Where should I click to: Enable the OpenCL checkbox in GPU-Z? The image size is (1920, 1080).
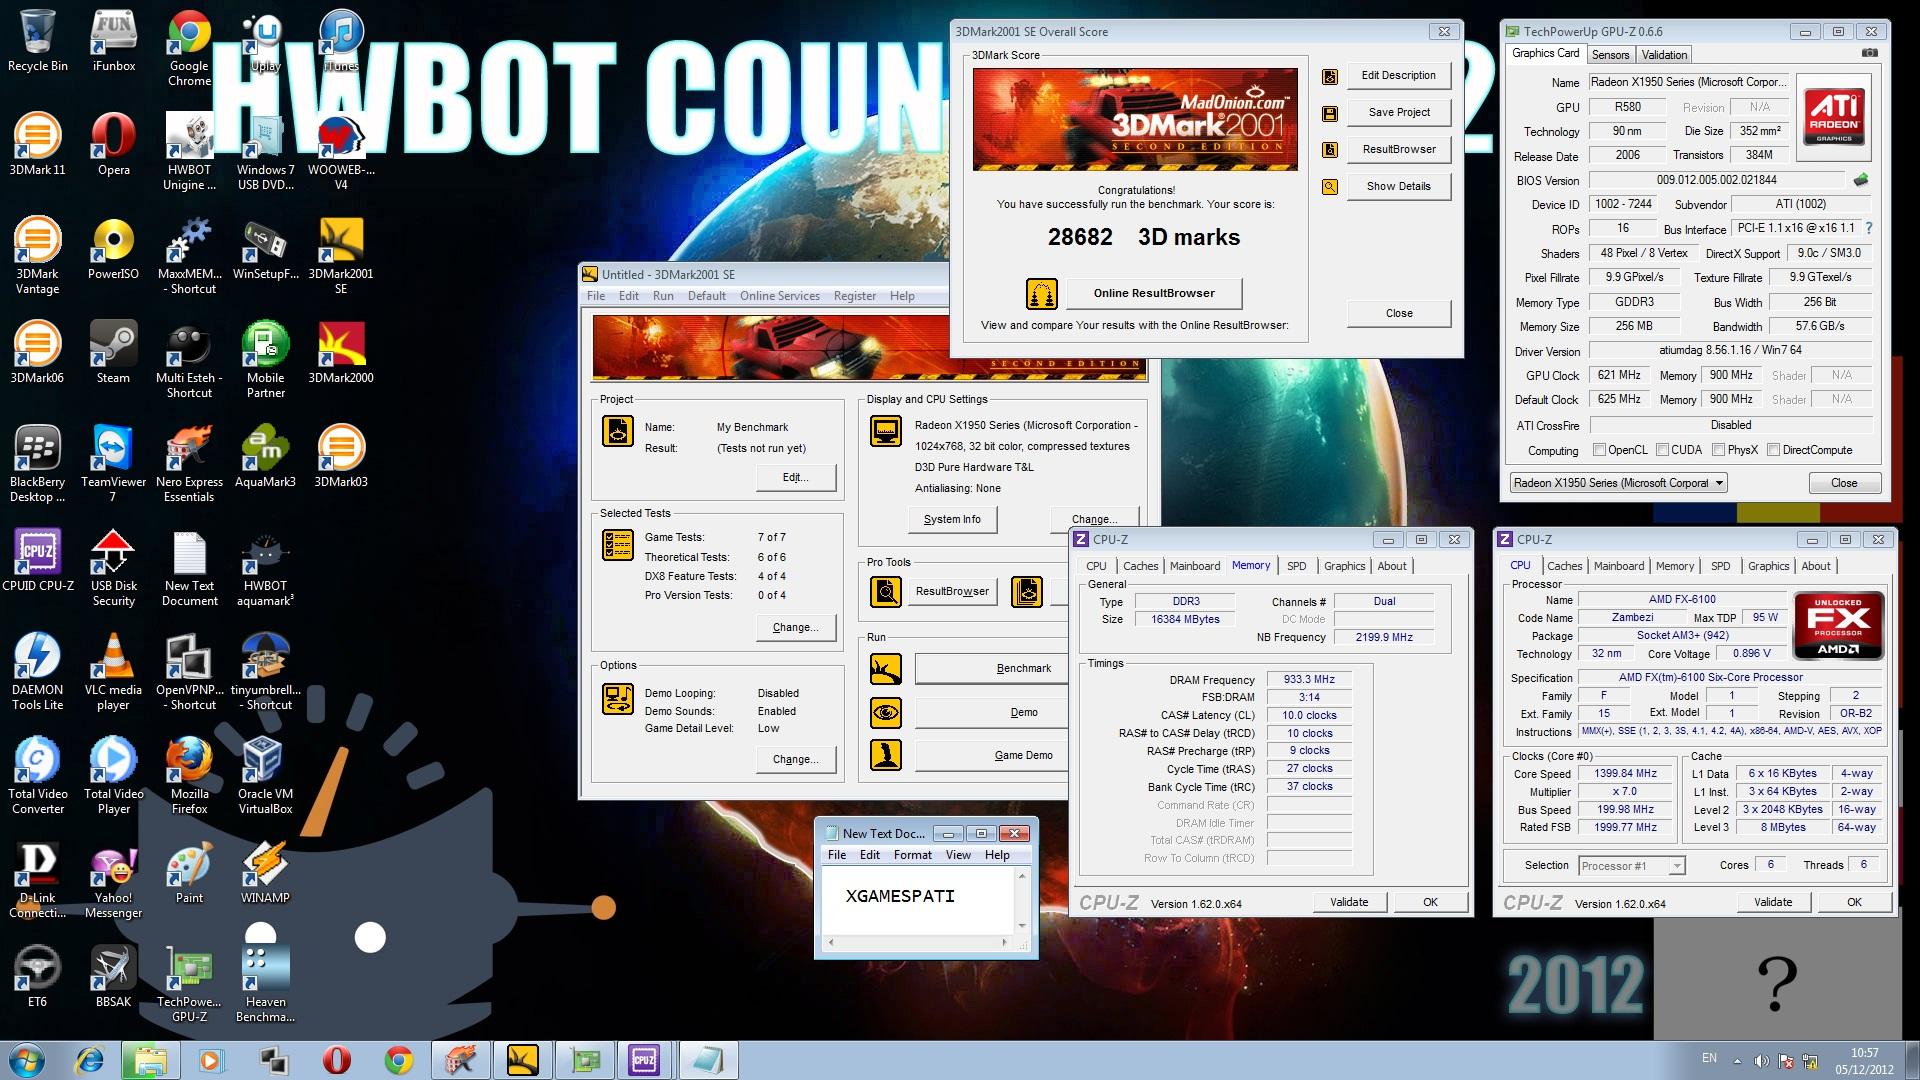click(x=1598, y=450)
